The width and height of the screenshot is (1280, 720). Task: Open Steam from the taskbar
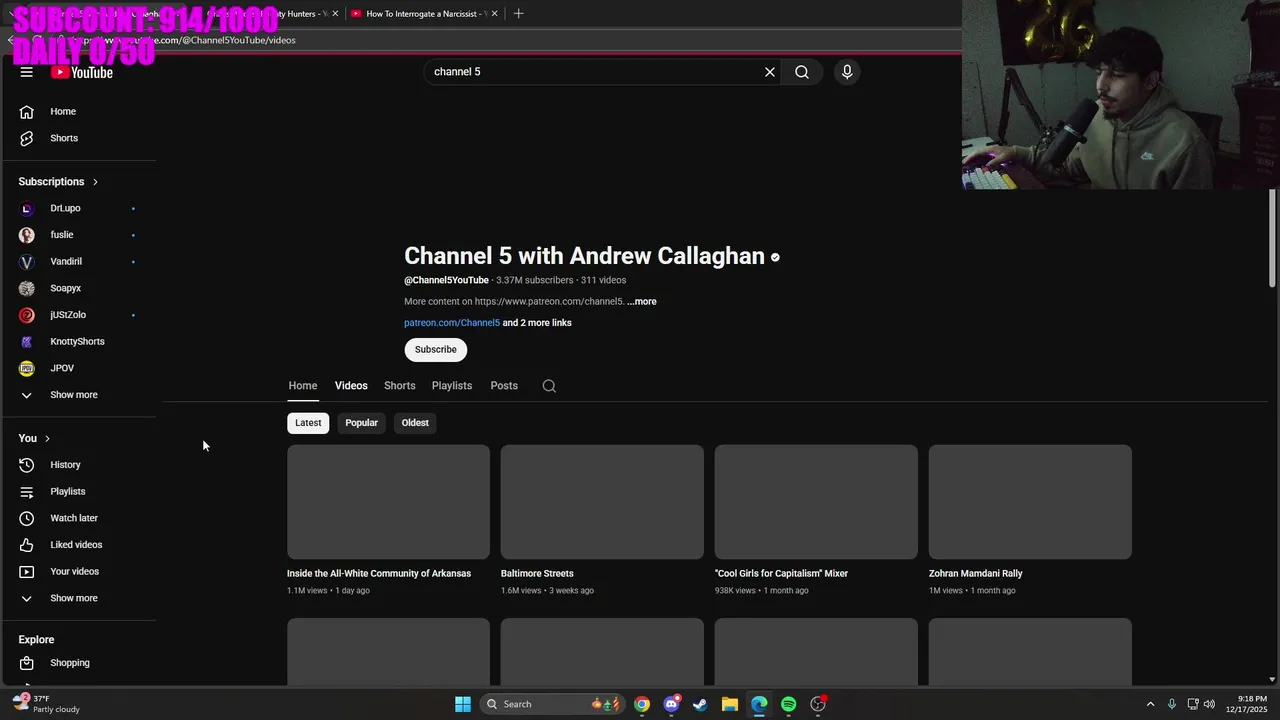(x=700, y=704)
